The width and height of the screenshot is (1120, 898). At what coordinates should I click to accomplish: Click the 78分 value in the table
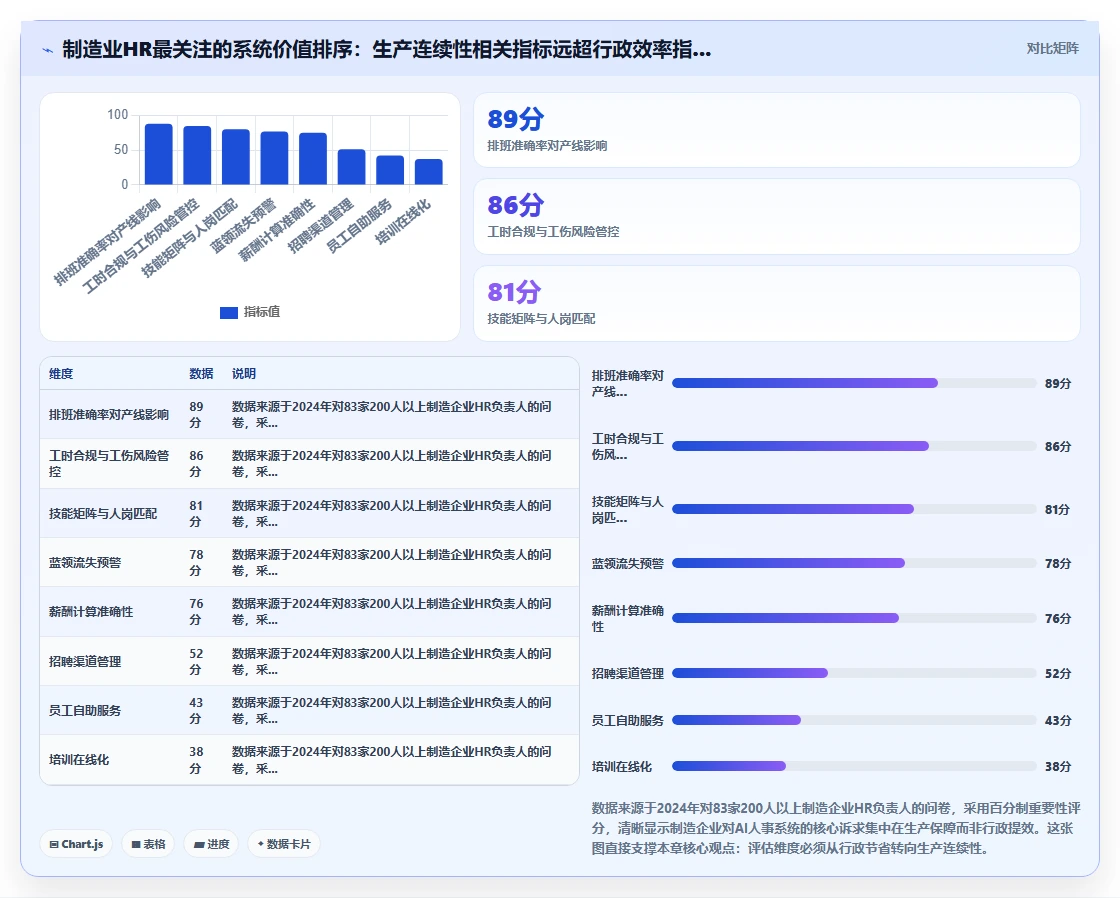[196, 563]
